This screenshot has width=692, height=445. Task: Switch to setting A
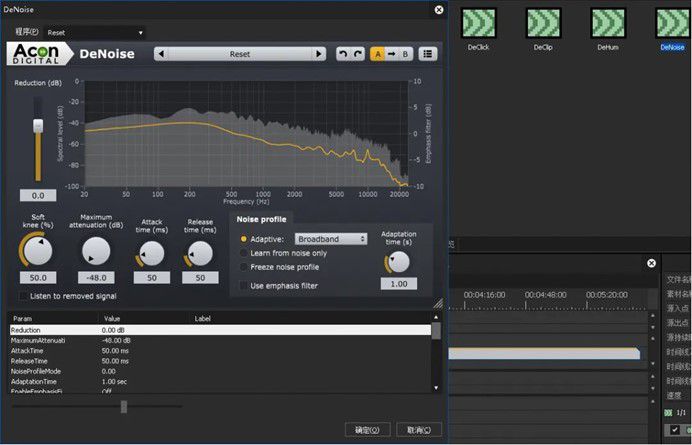click(377, 54)
